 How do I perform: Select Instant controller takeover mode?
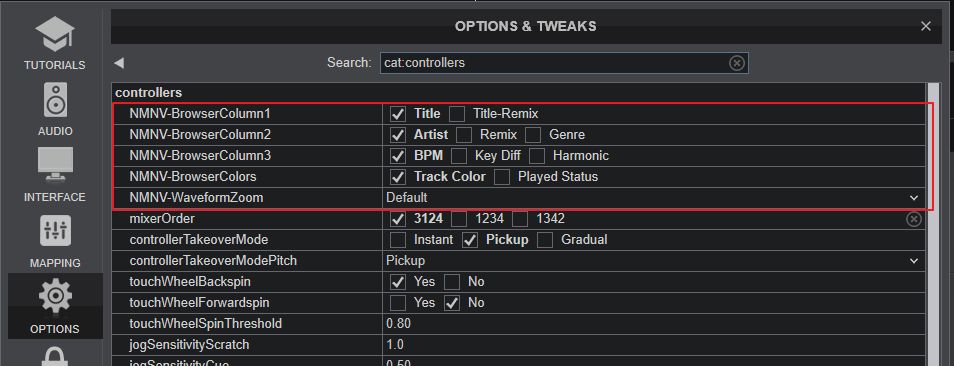(x=398, y=240)
